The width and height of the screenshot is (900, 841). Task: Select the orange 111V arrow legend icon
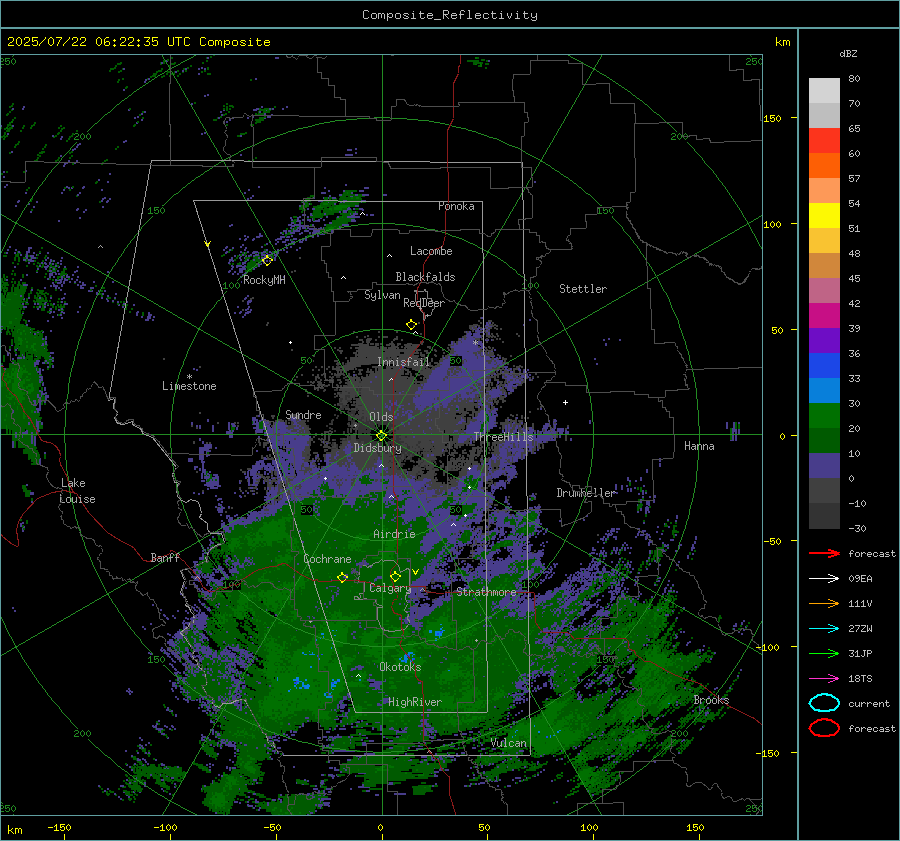824,603
